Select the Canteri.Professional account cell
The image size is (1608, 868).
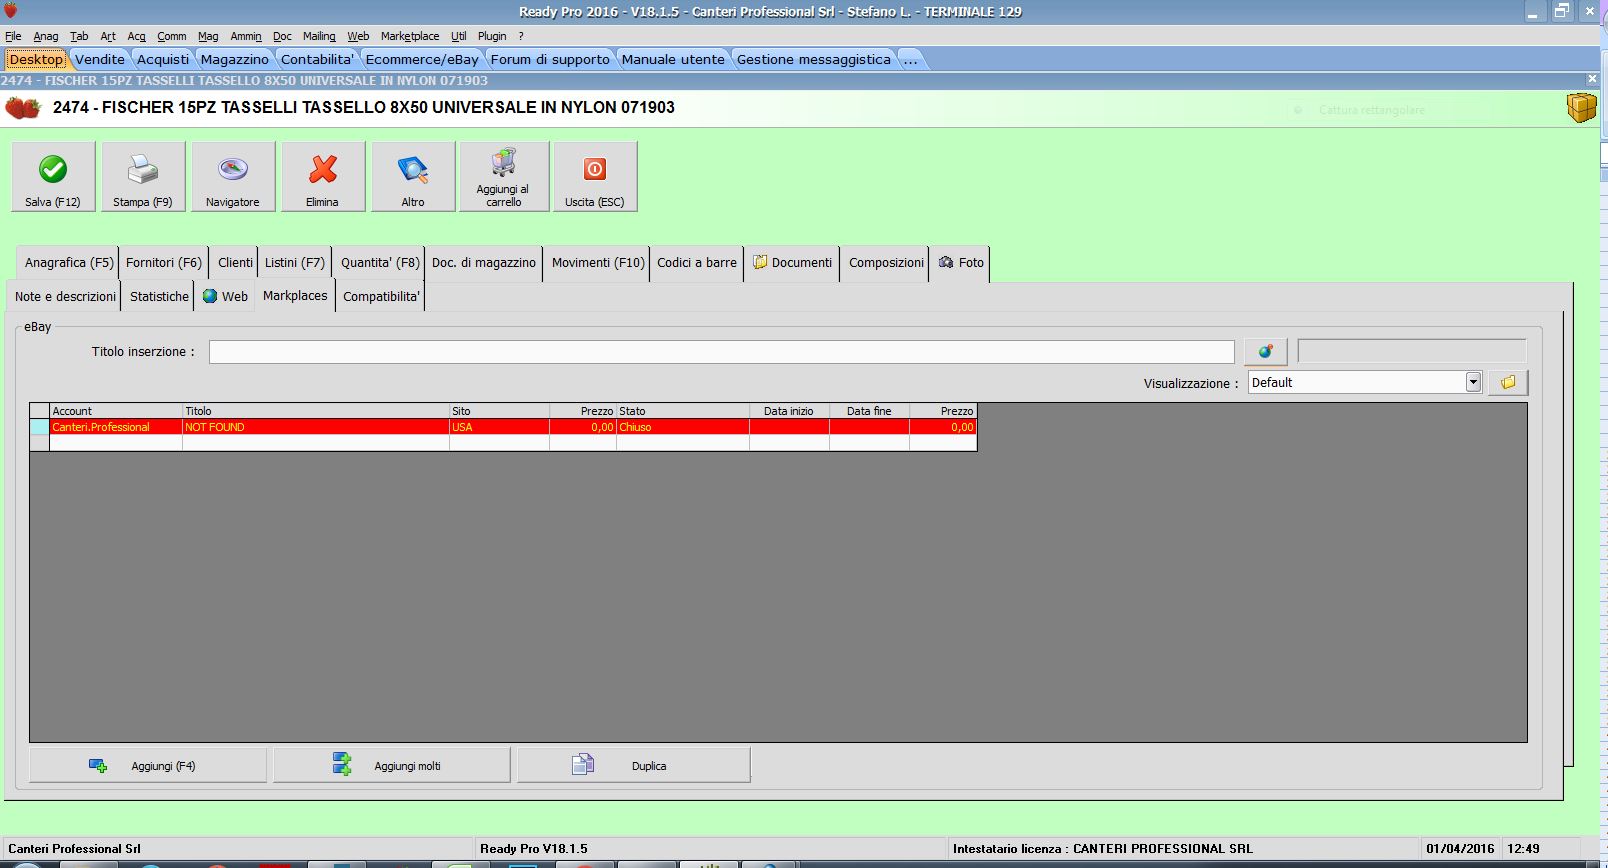tap(116, 427)
